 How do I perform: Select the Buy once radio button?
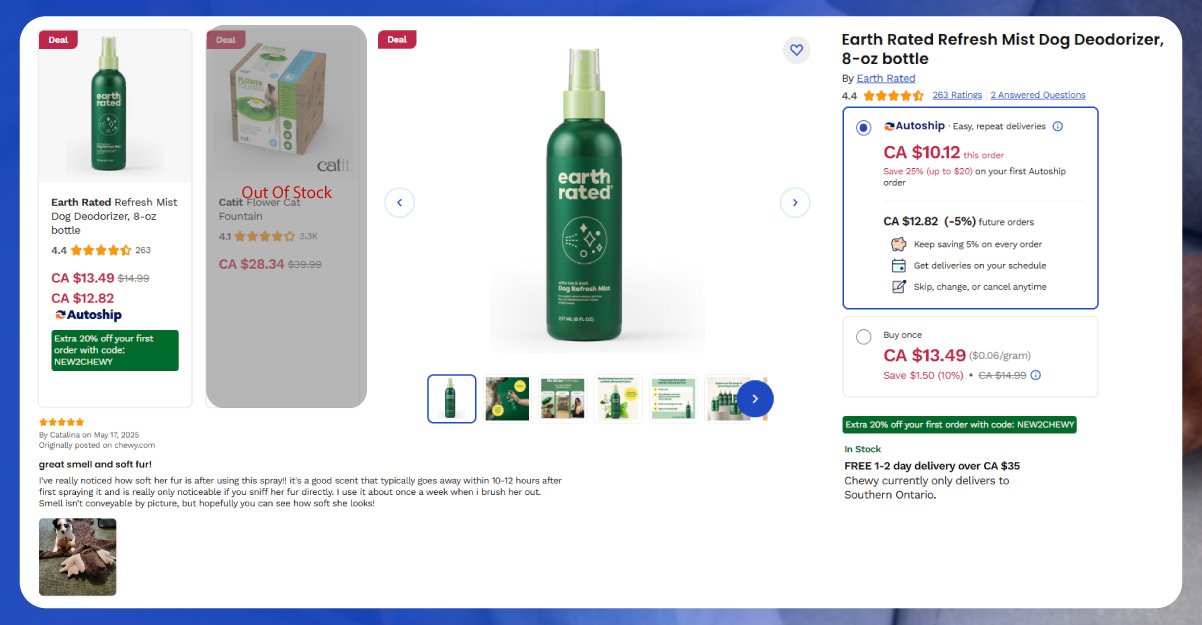pyautogui.click(x=864, y=337)
